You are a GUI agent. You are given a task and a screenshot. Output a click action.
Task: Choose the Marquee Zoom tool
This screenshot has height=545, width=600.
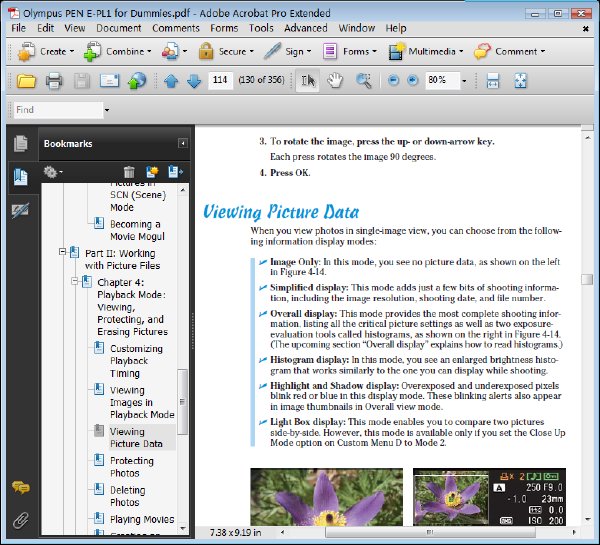[363, 81]
